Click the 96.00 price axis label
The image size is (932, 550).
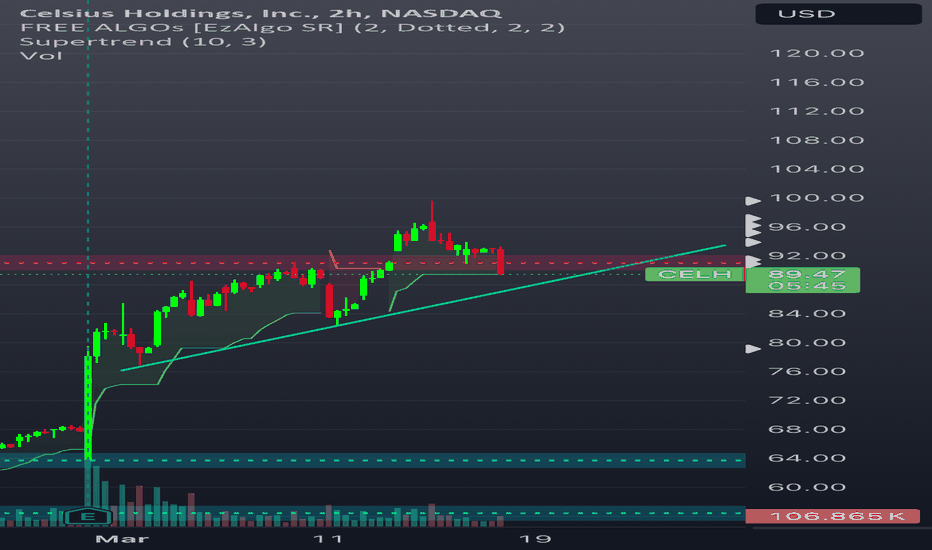[807, 227]
